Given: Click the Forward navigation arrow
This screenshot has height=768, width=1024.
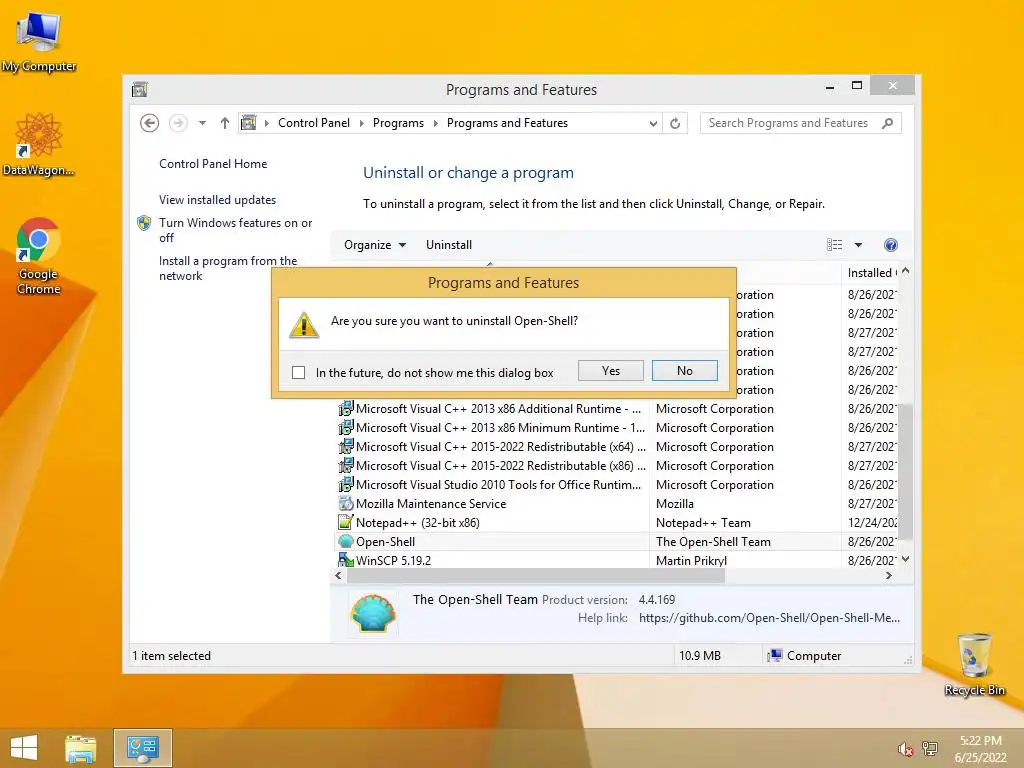Looking at the screenshot, I should 178,123.
